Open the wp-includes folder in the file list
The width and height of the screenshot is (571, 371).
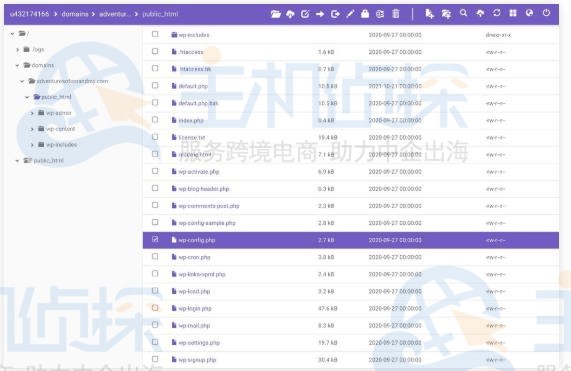pyautogui.click(x=194, y=35)
